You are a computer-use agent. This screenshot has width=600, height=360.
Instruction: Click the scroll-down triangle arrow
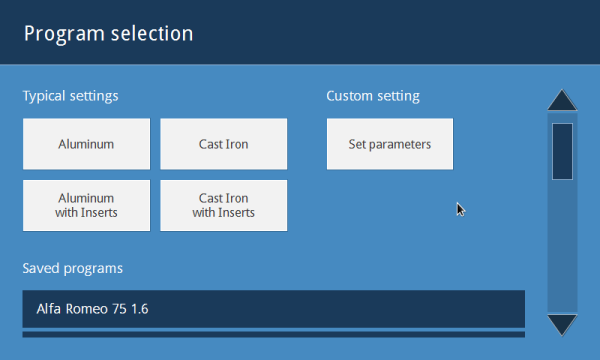point(562,325)
